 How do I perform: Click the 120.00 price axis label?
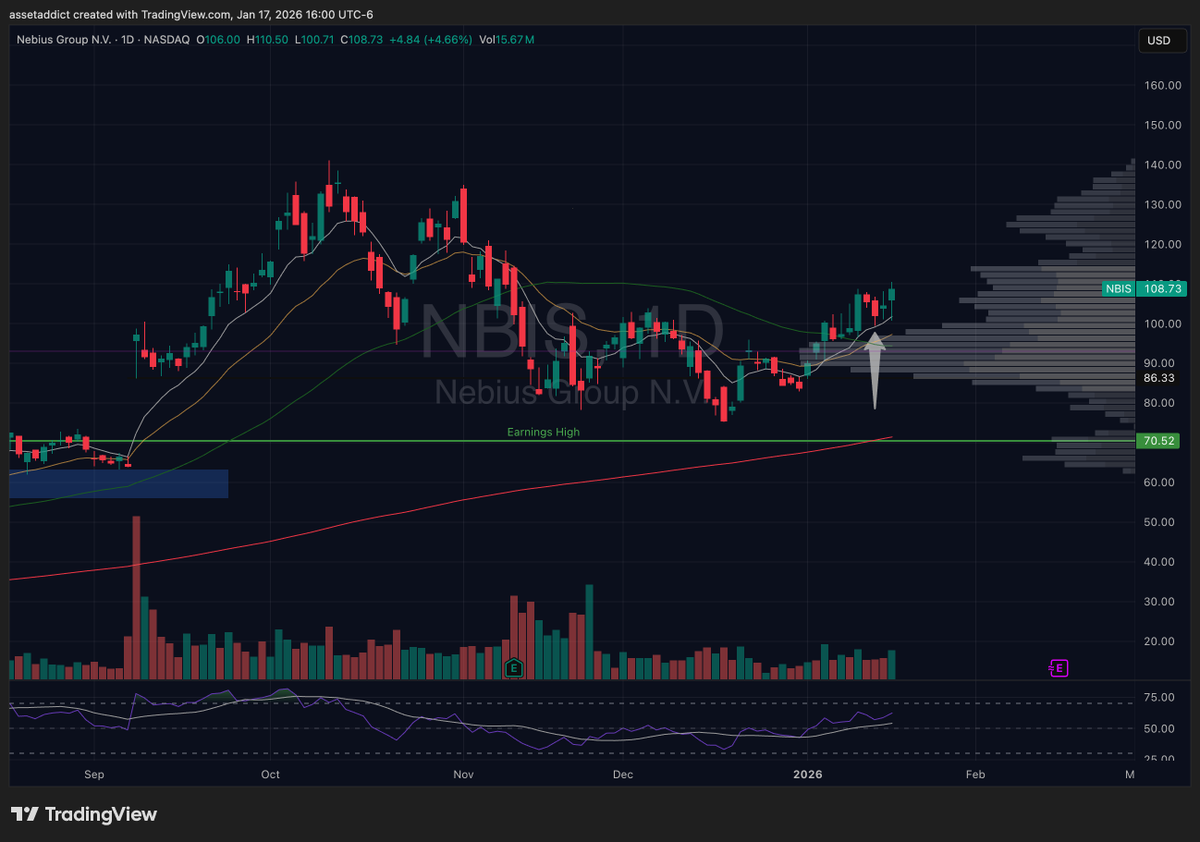click(x=1161, y=244)
